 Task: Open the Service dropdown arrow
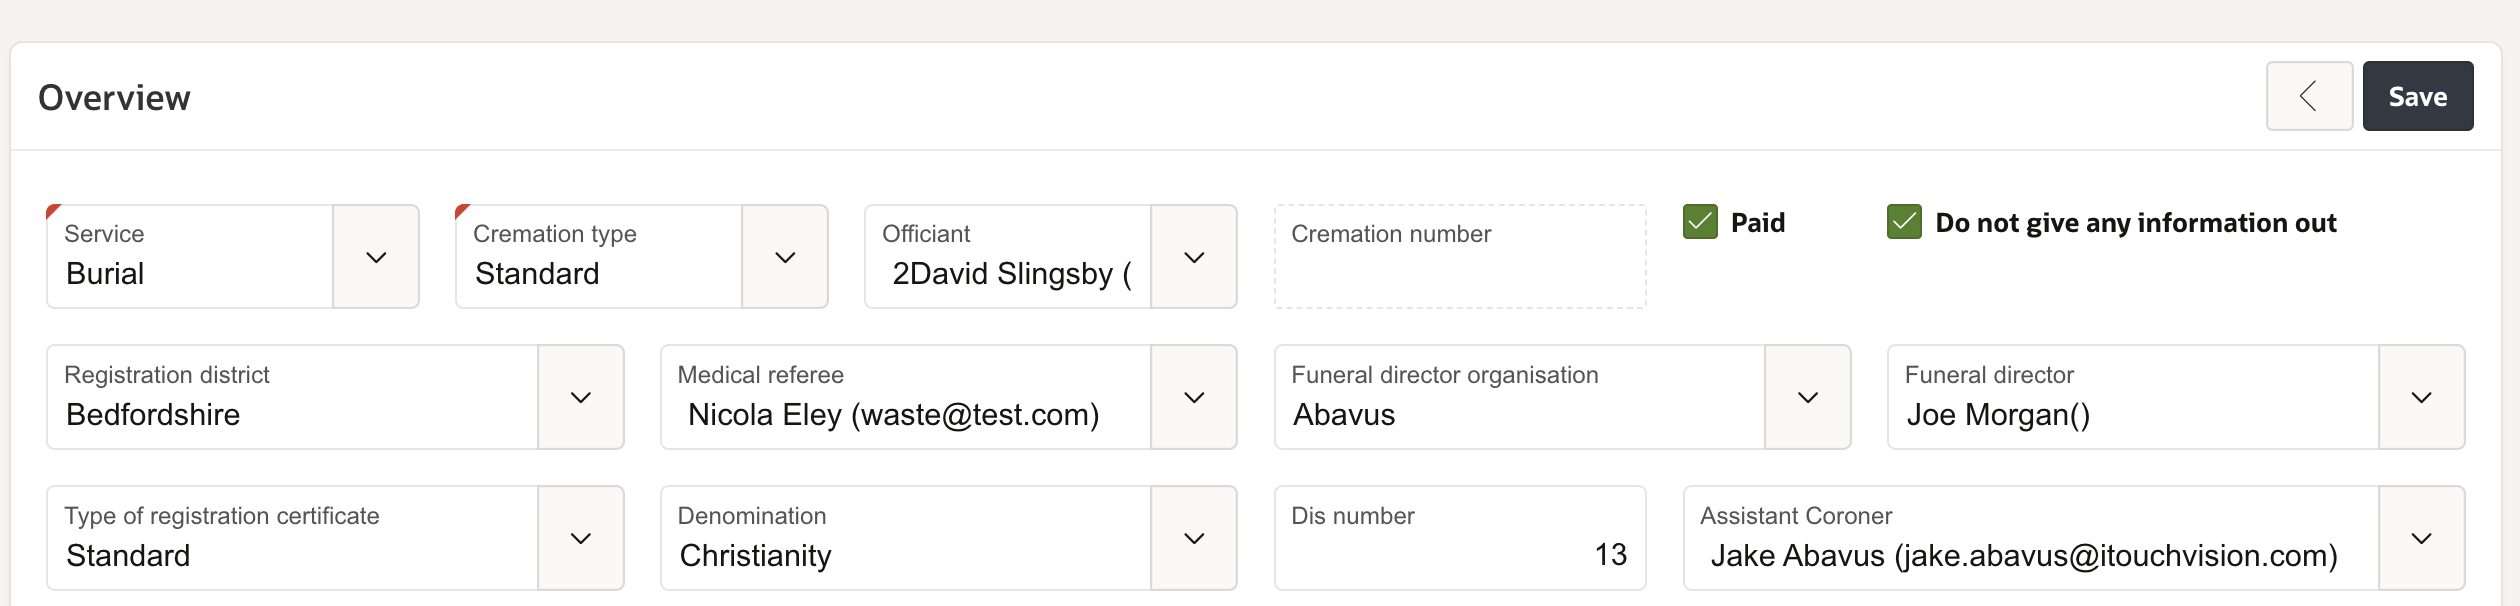tap(376, 257)
